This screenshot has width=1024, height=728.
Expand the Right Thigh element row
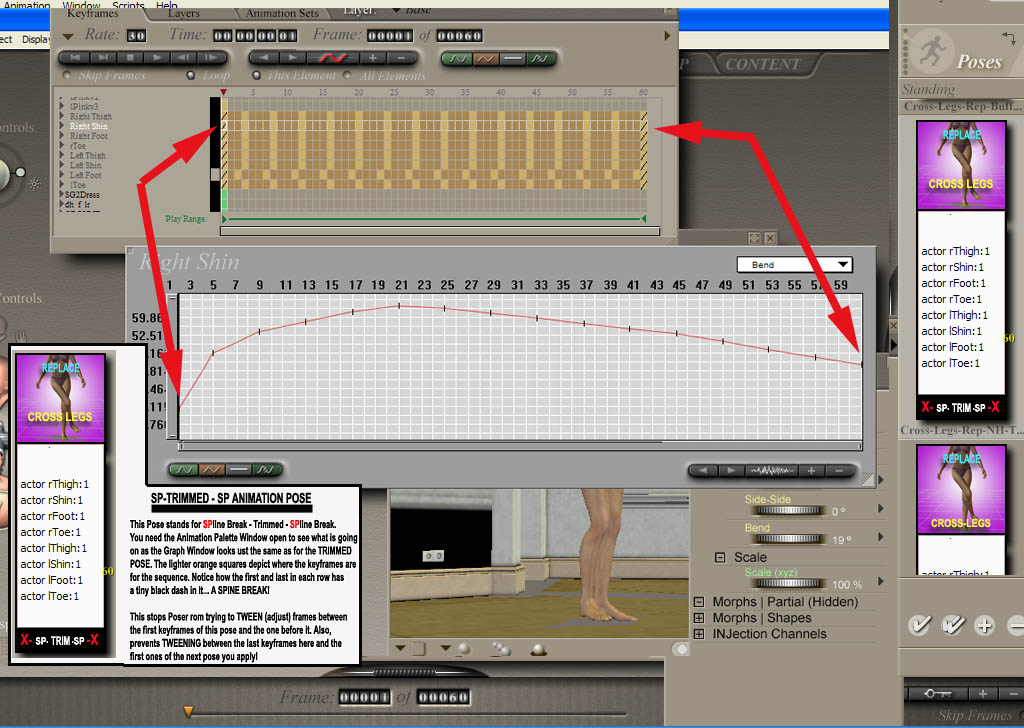coord(62,116)
